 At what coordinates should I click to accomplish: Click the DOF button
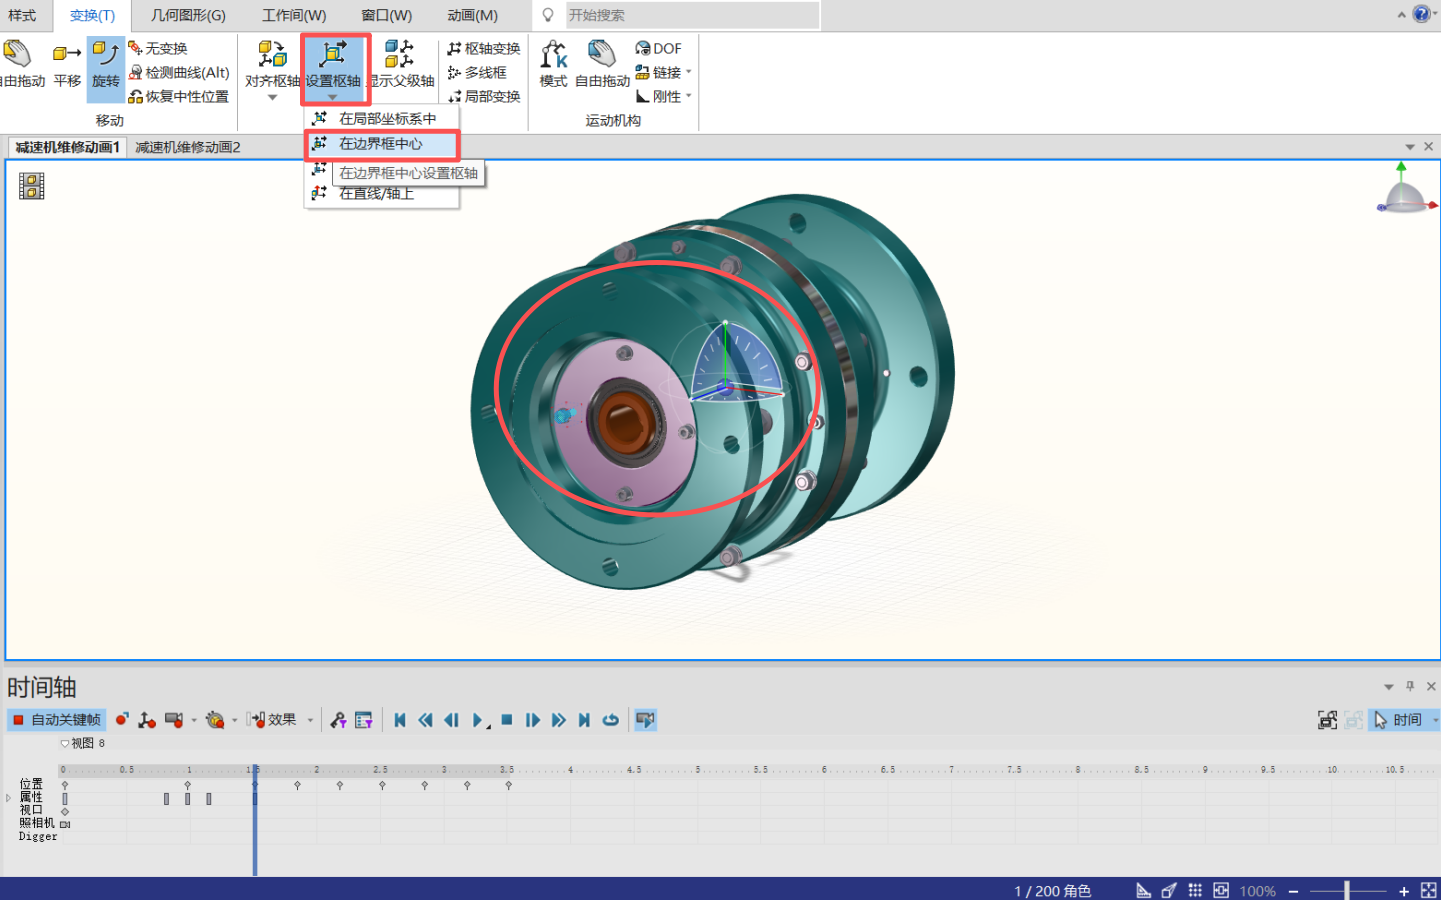click(x=658, y=48)
